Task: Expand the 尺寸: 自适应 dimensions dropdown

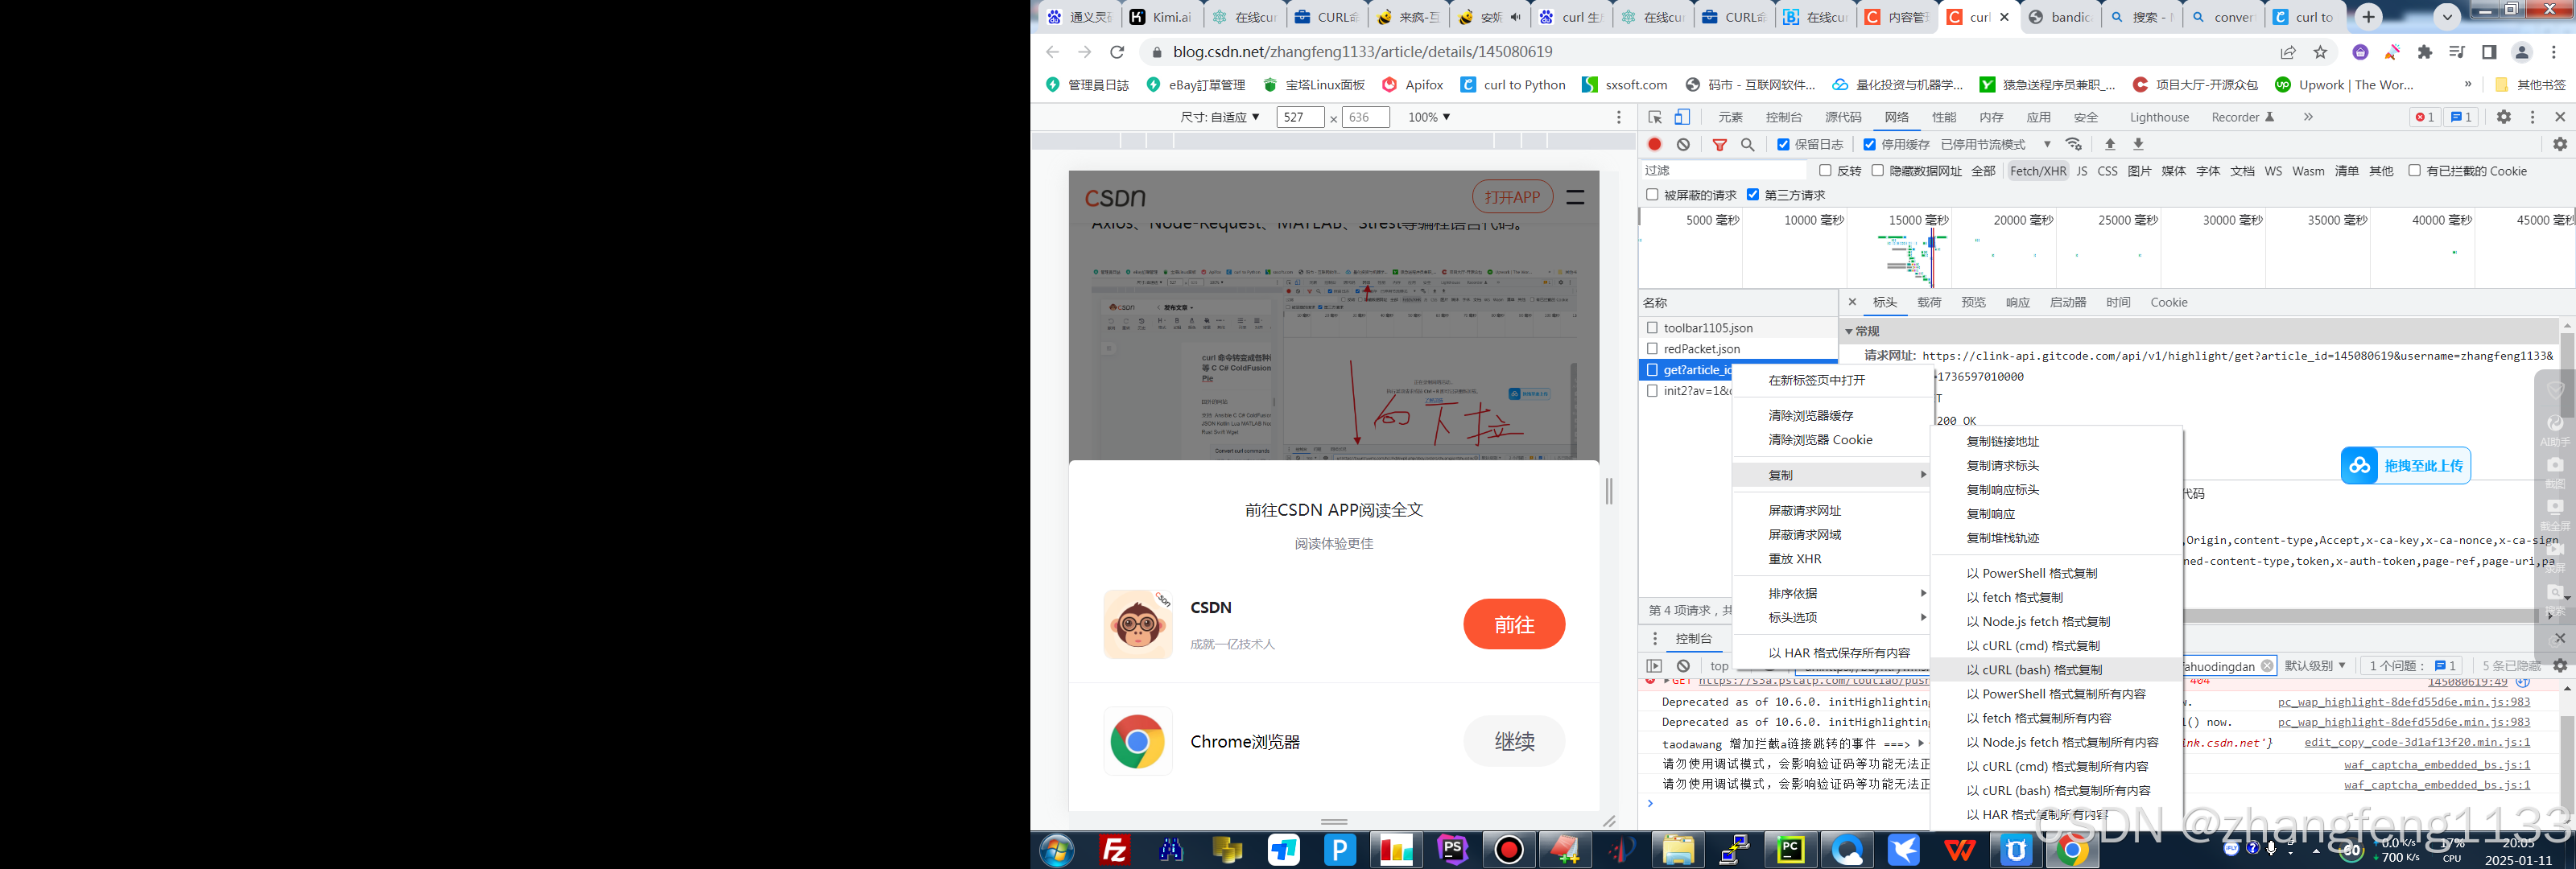Action: [x=1219, y=117]
